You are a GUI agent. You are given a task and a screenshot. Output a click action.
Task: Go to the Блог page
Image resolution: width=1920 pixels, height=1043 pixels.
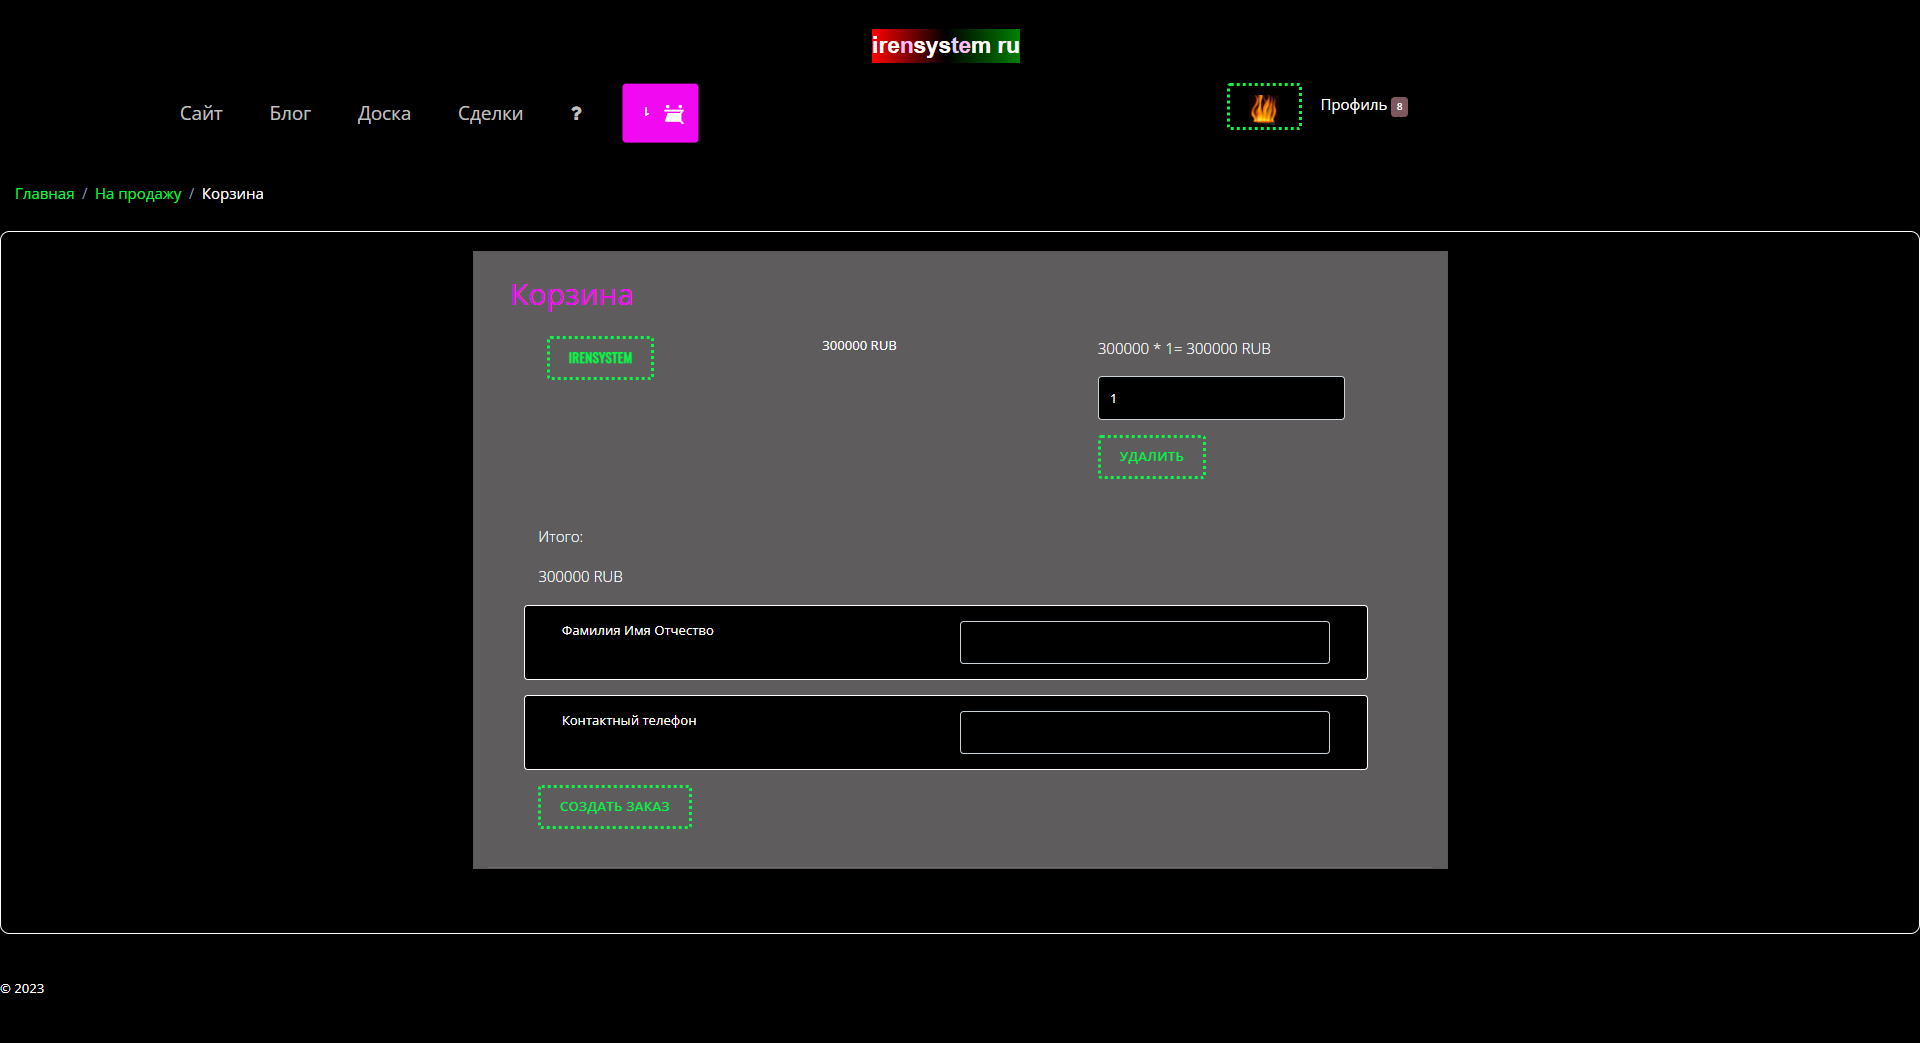[x=290, y=114]
